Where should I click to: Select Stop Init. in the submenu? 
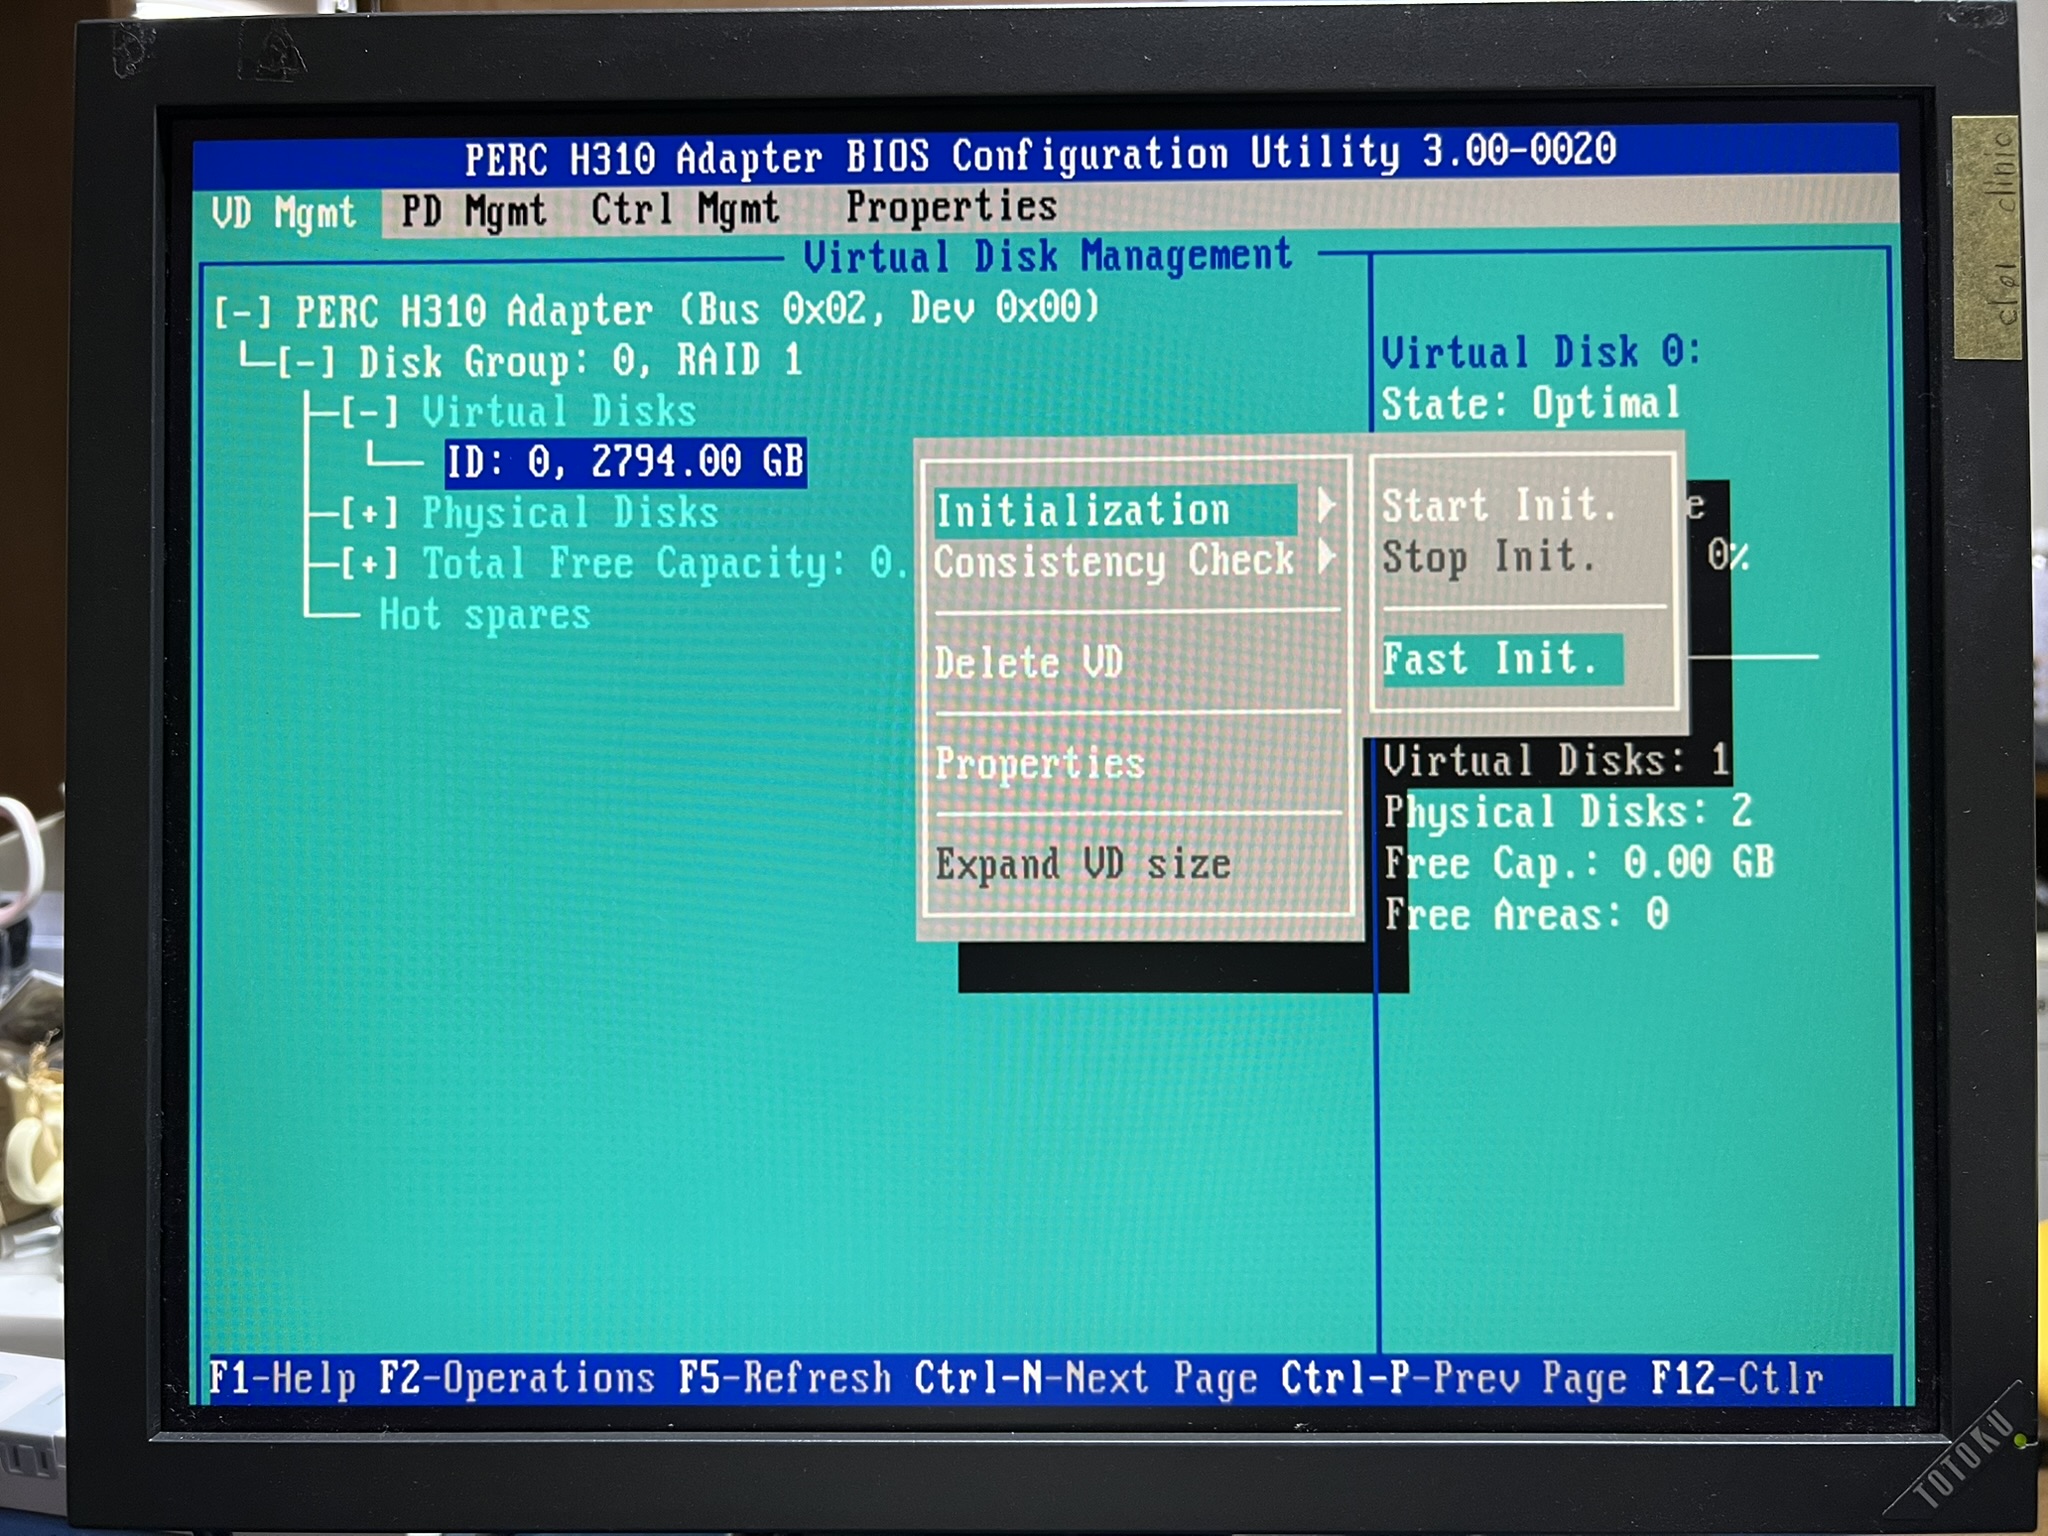(1488, 556)
